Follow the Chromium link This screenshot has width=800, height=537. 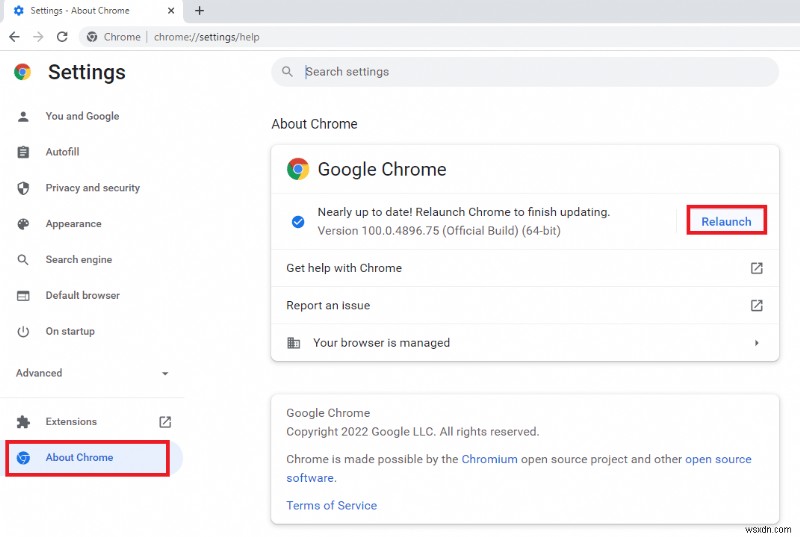point(489,459)
